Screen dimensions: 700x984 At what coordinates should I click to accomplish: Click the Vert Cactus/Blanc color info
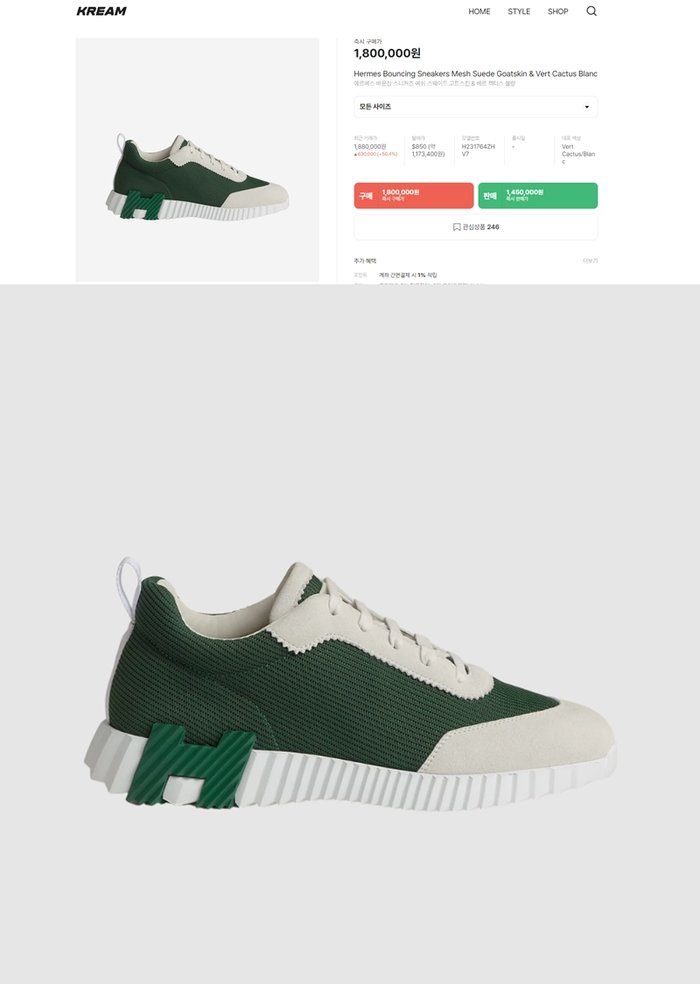coord(578,154)
